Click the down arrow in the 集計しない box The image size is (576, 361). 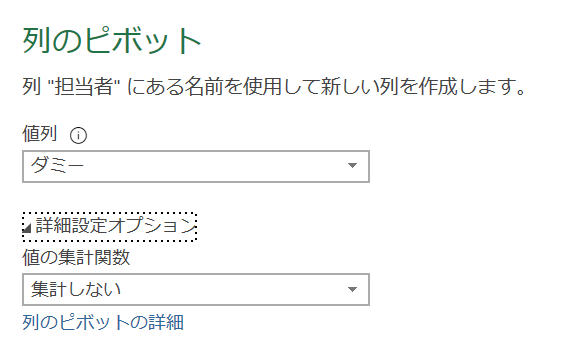[352, 289]
